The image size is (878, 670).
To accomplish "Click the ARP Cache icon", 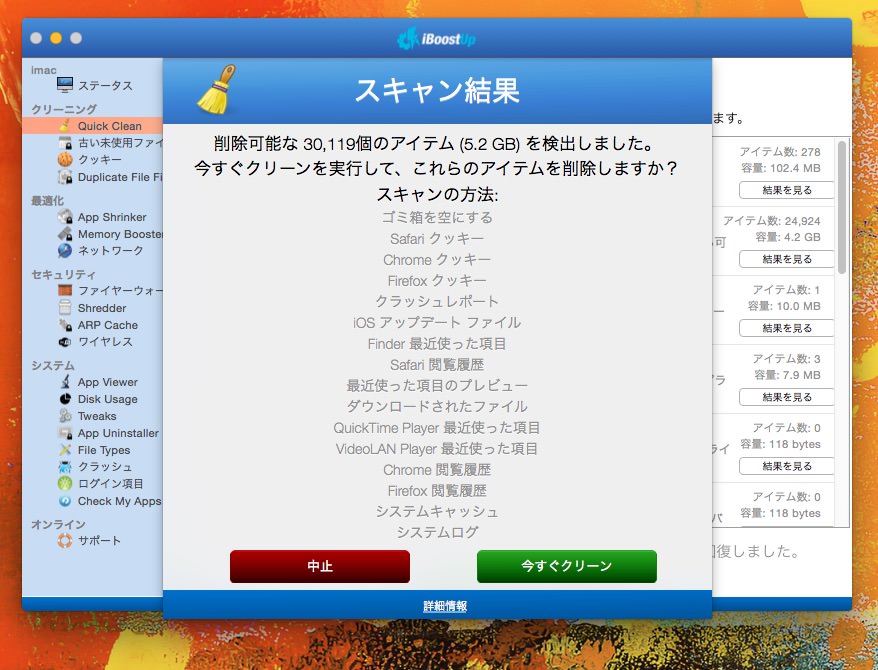I will (x=65, y=325).
